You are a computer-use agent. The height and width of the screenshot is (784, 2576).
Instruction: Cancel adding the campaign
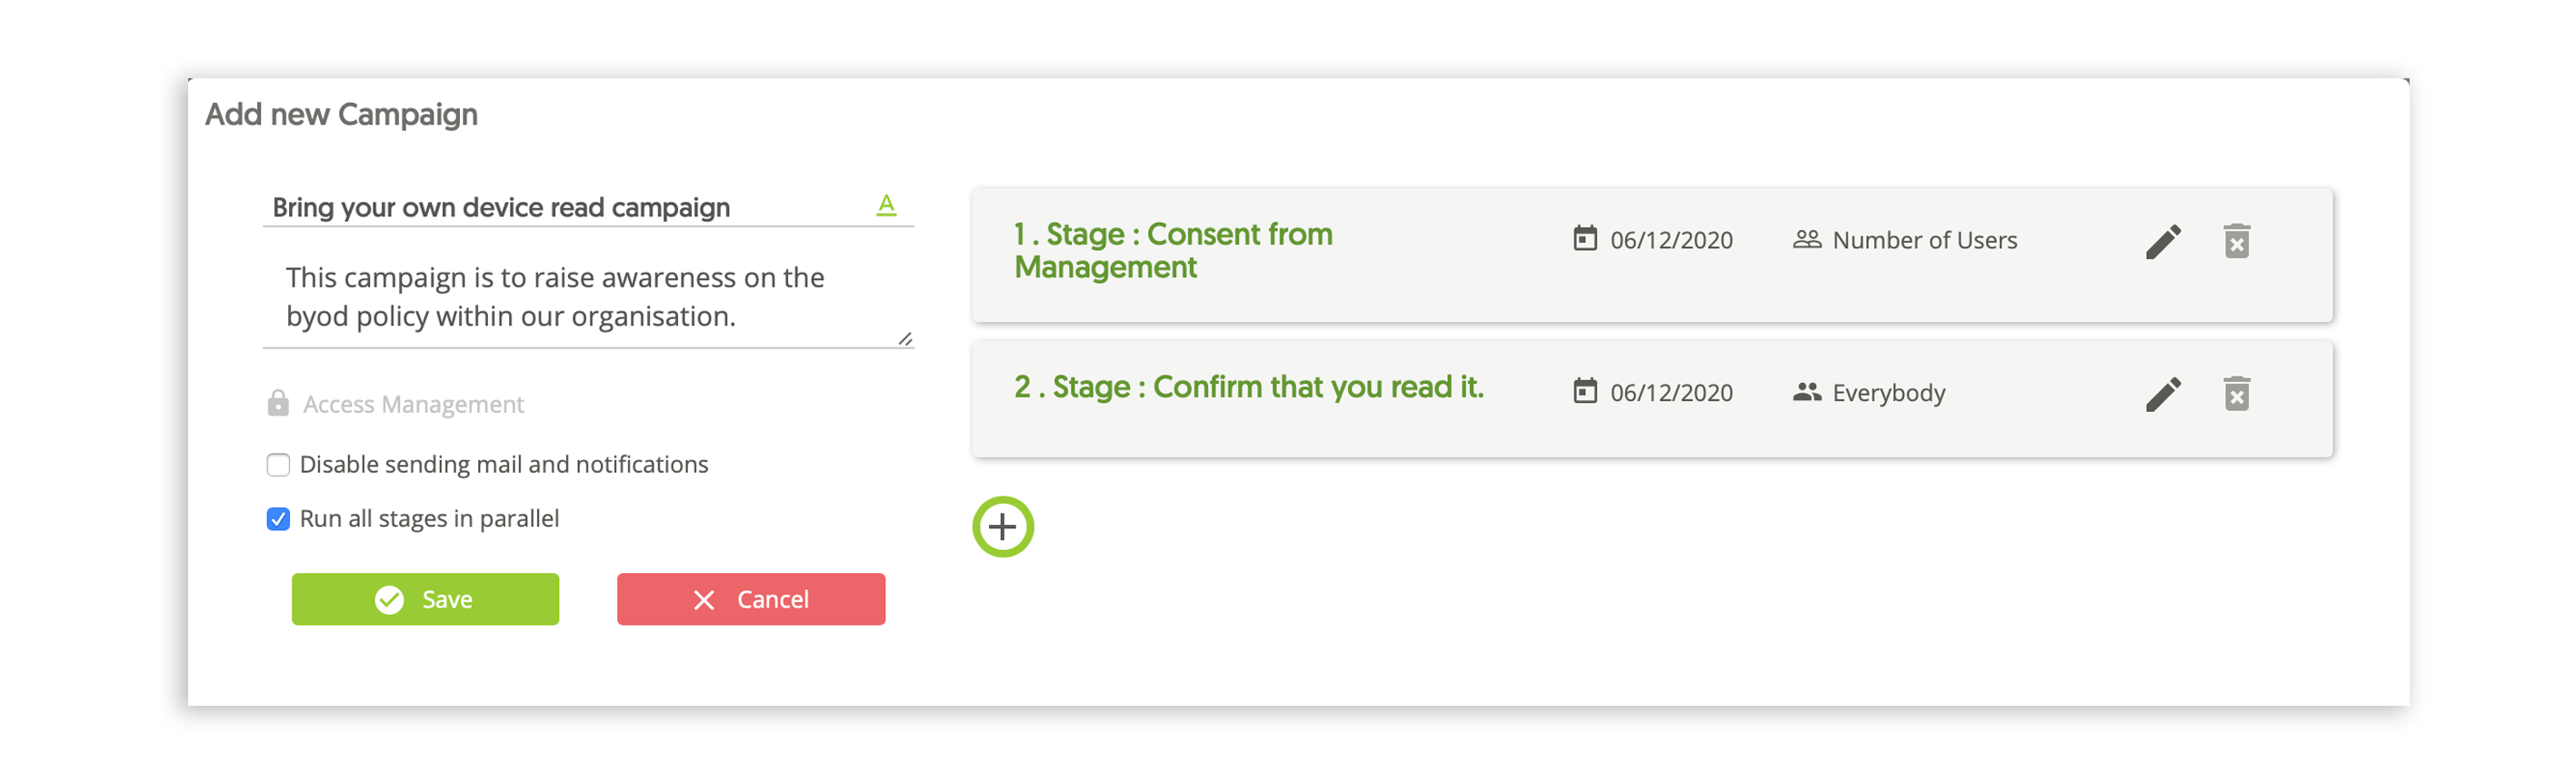751,599
